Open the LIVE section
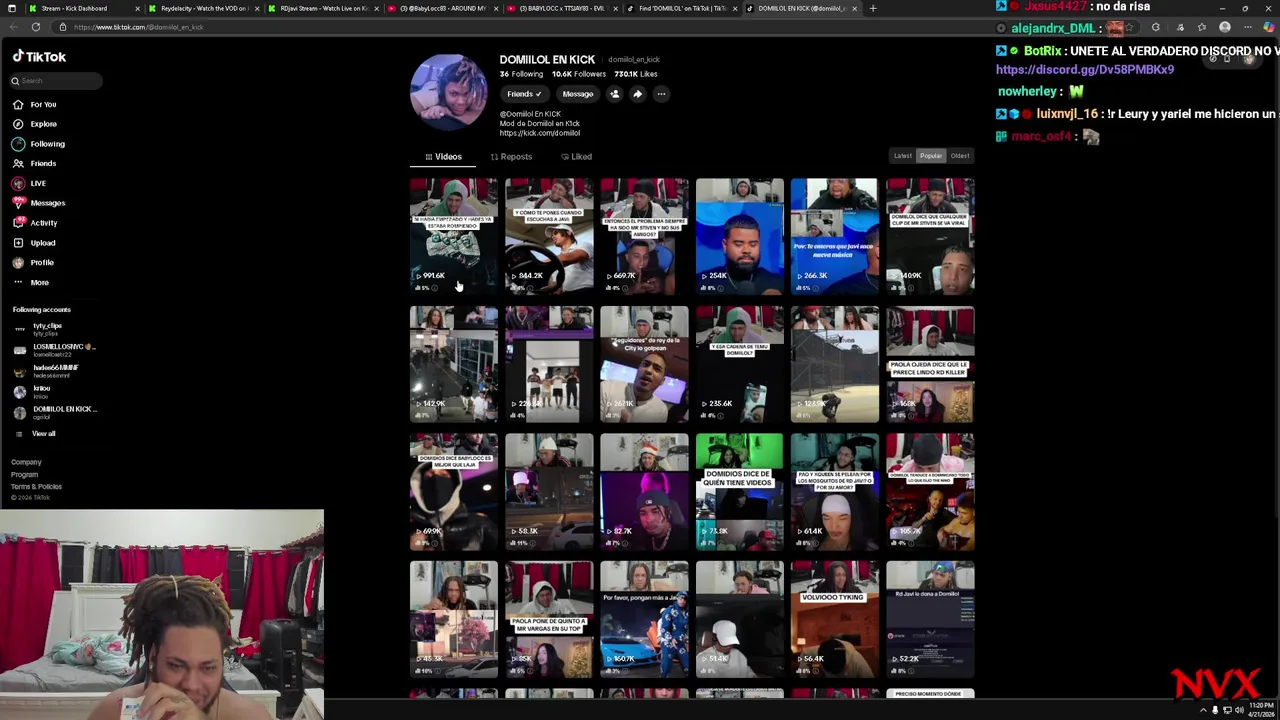This screenshot has height=720, width=1280. [x=30, y=183]
